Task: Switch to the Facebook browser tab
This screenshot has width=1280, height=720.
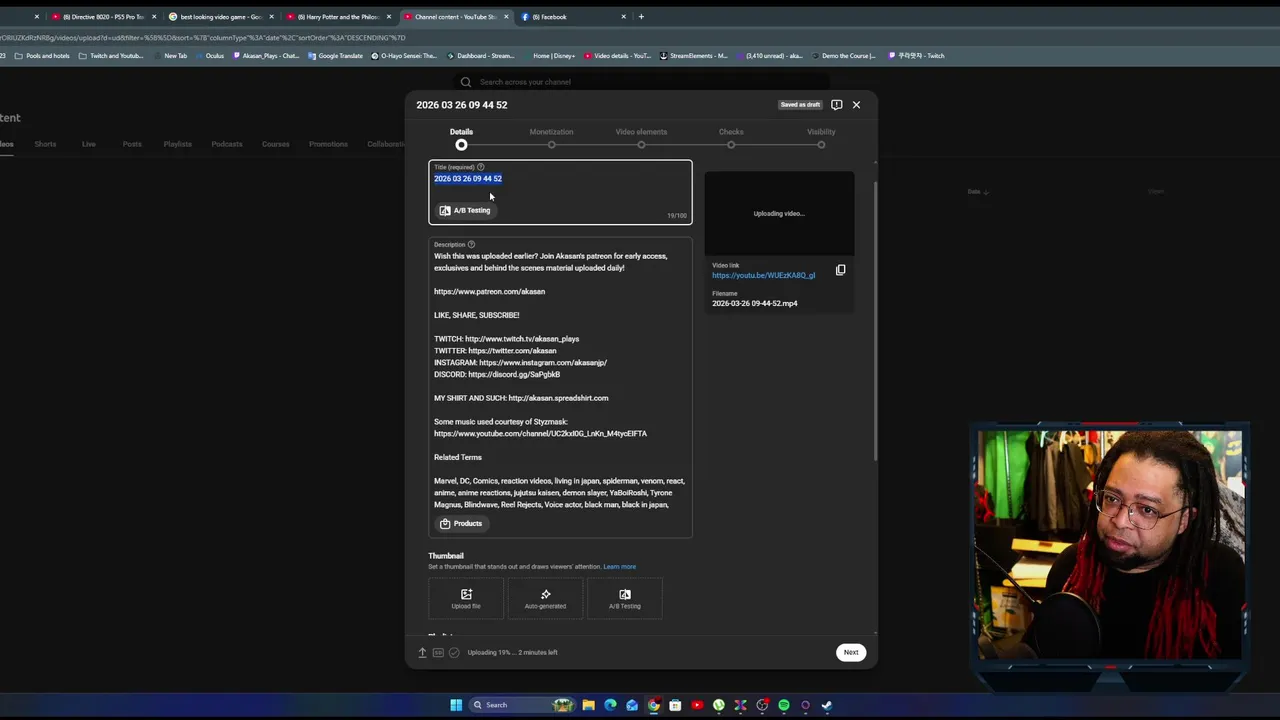Action: tap(572, 17)
